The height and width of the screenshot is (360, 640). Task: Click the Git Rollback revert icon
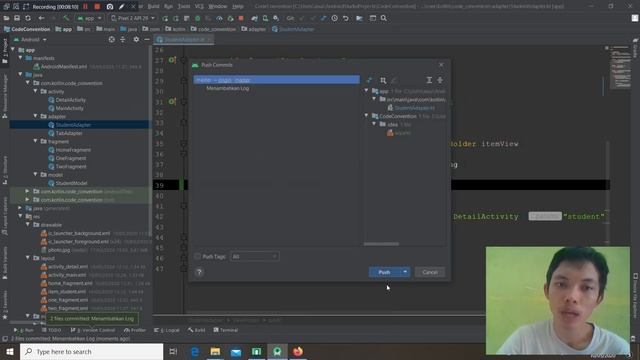[346, 18]
